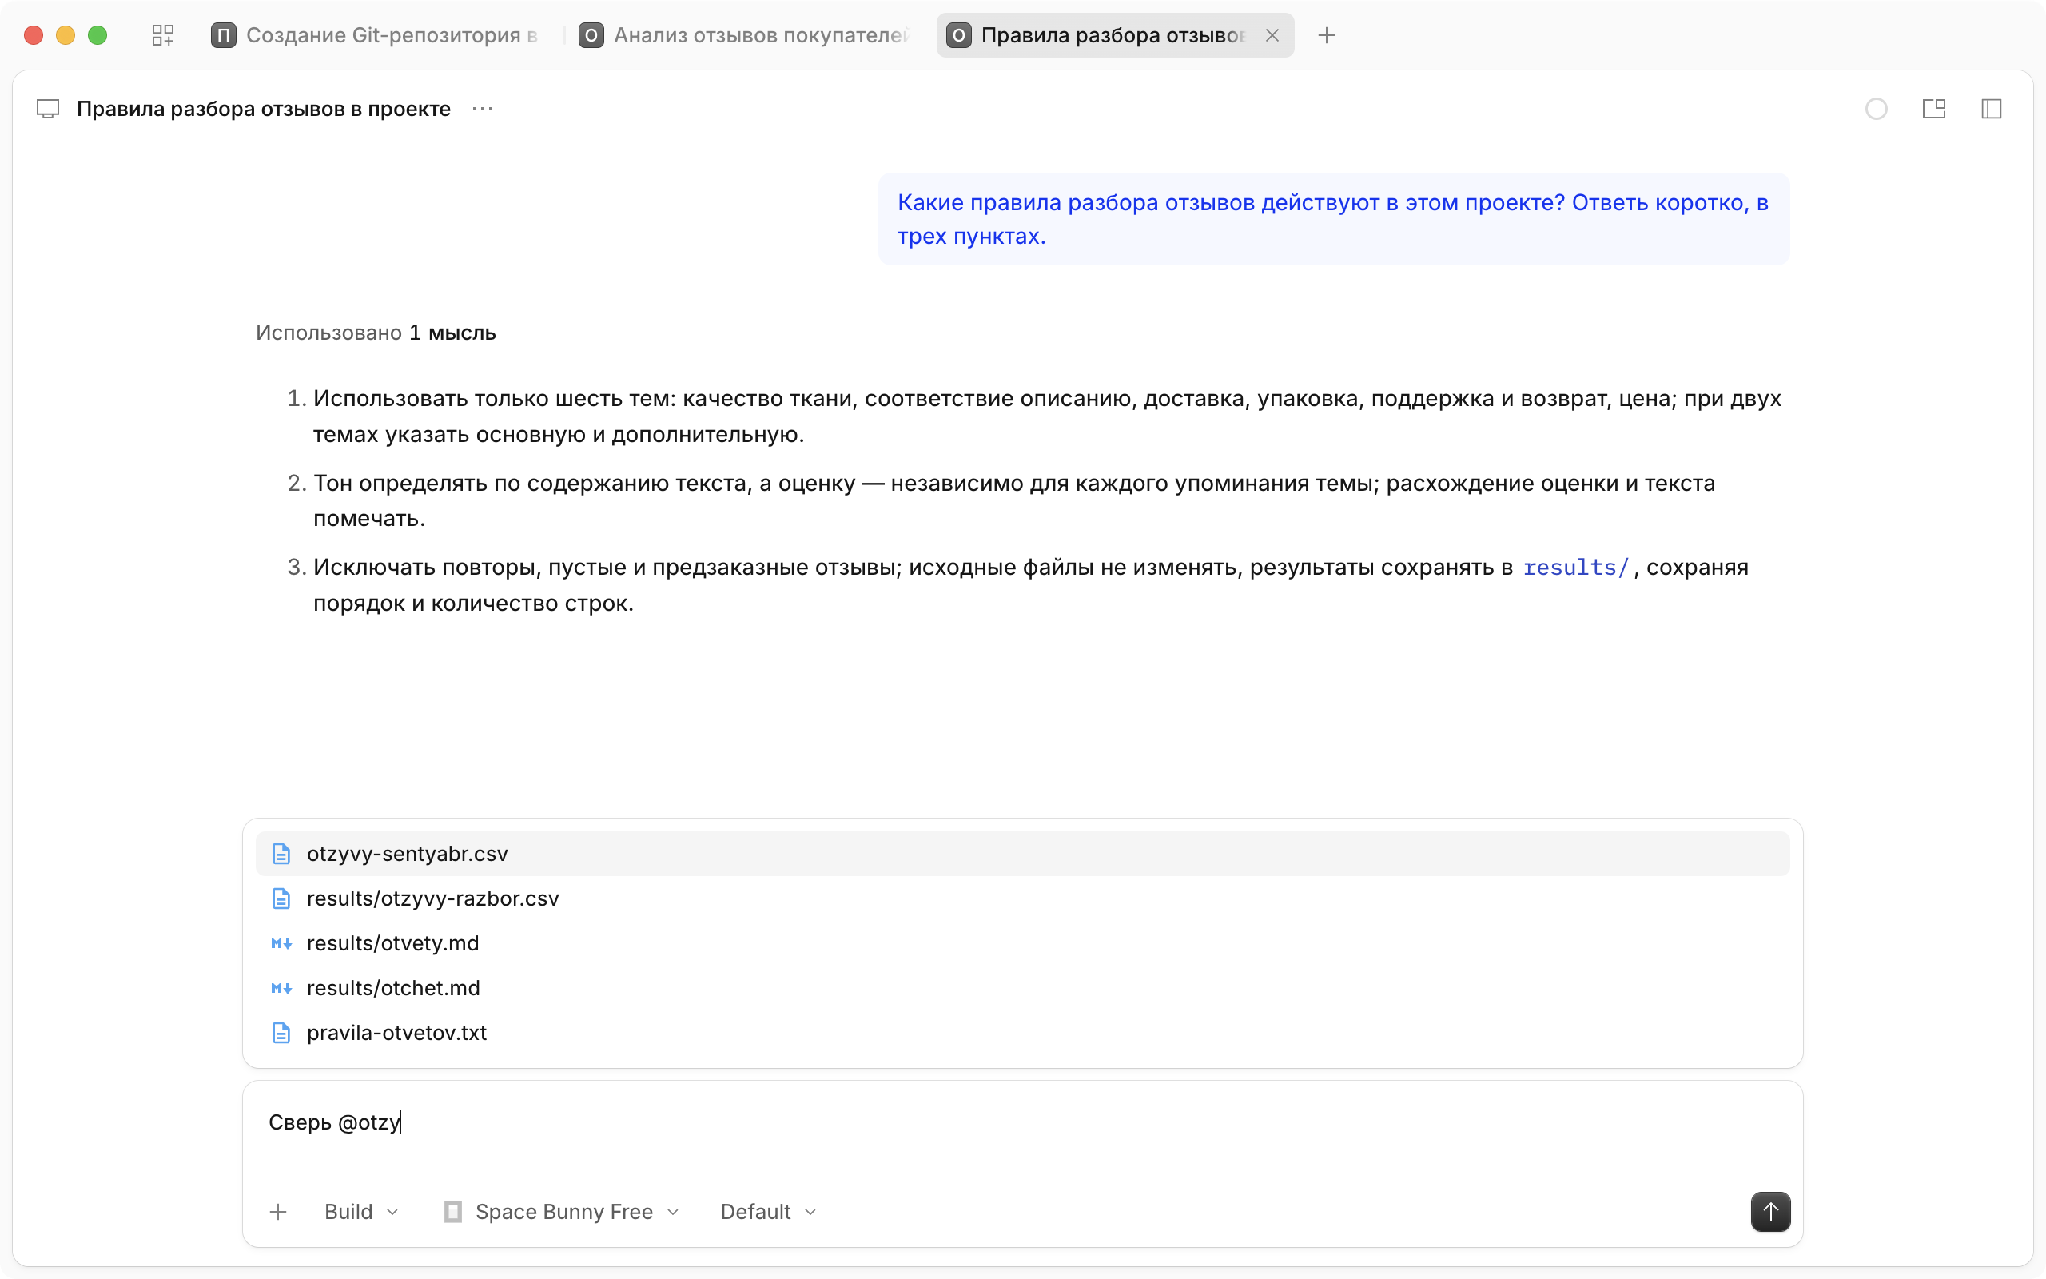Click the circular status indicator icon

(x=1876, y=109)
